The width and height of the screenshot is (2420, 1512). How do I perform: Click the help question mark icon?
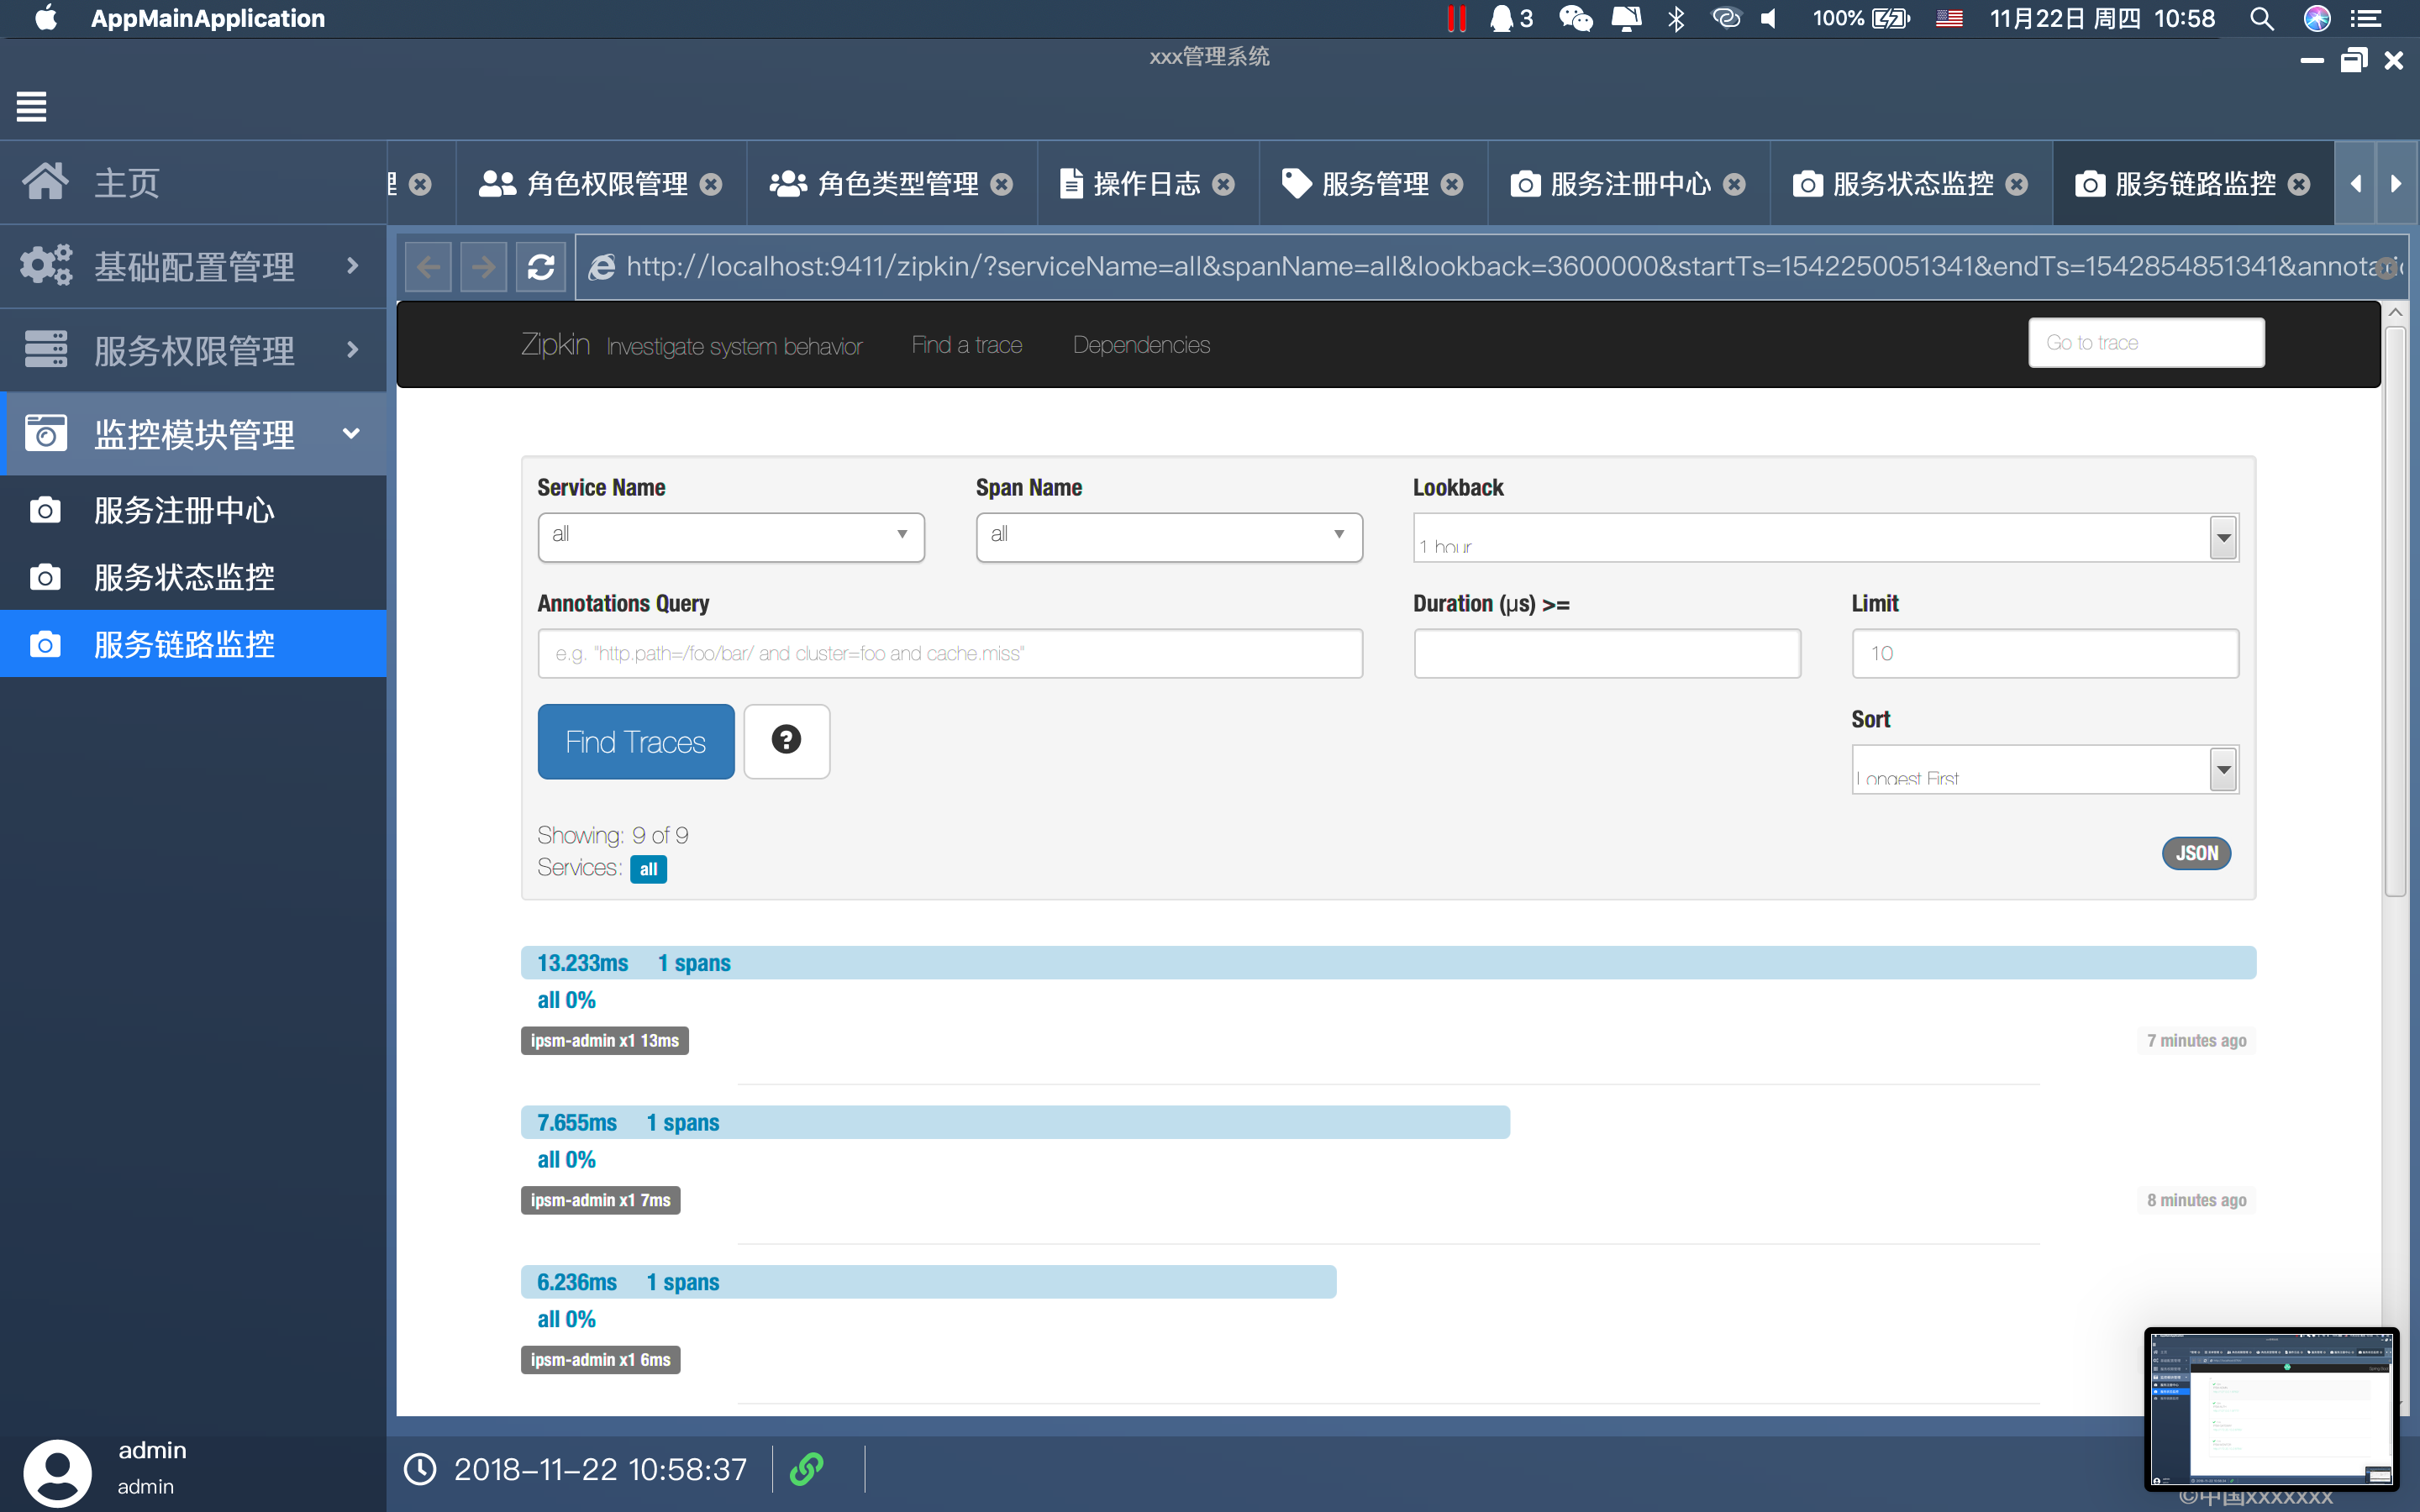click(786, 740)
